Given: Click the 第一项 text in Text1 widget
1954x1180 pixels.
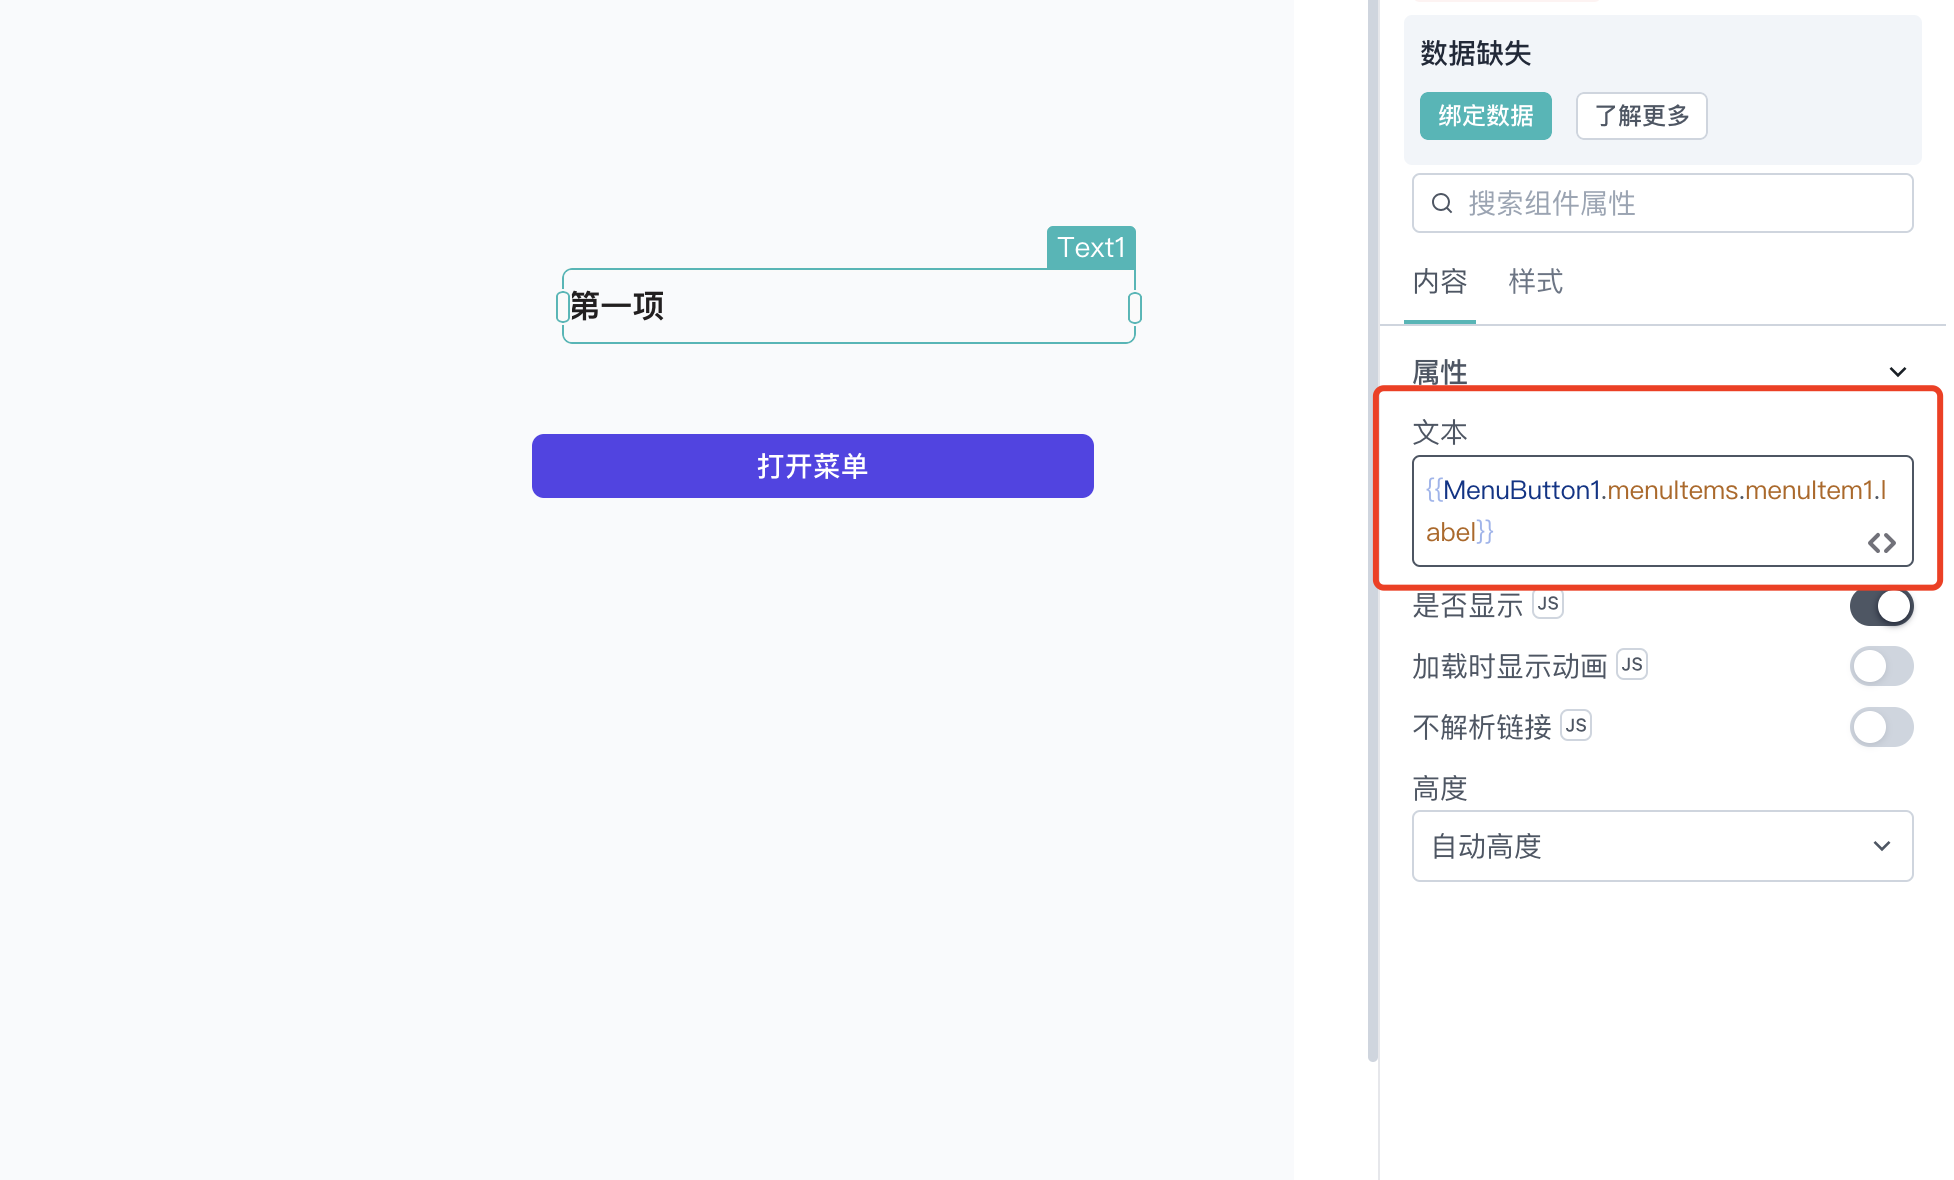Looking at the screenshot, I should 617,306.
